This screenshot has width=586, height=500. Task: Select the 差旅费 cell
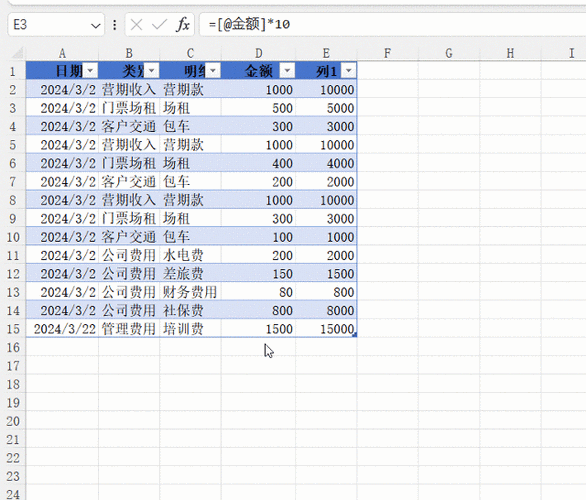tap(190, 274)
